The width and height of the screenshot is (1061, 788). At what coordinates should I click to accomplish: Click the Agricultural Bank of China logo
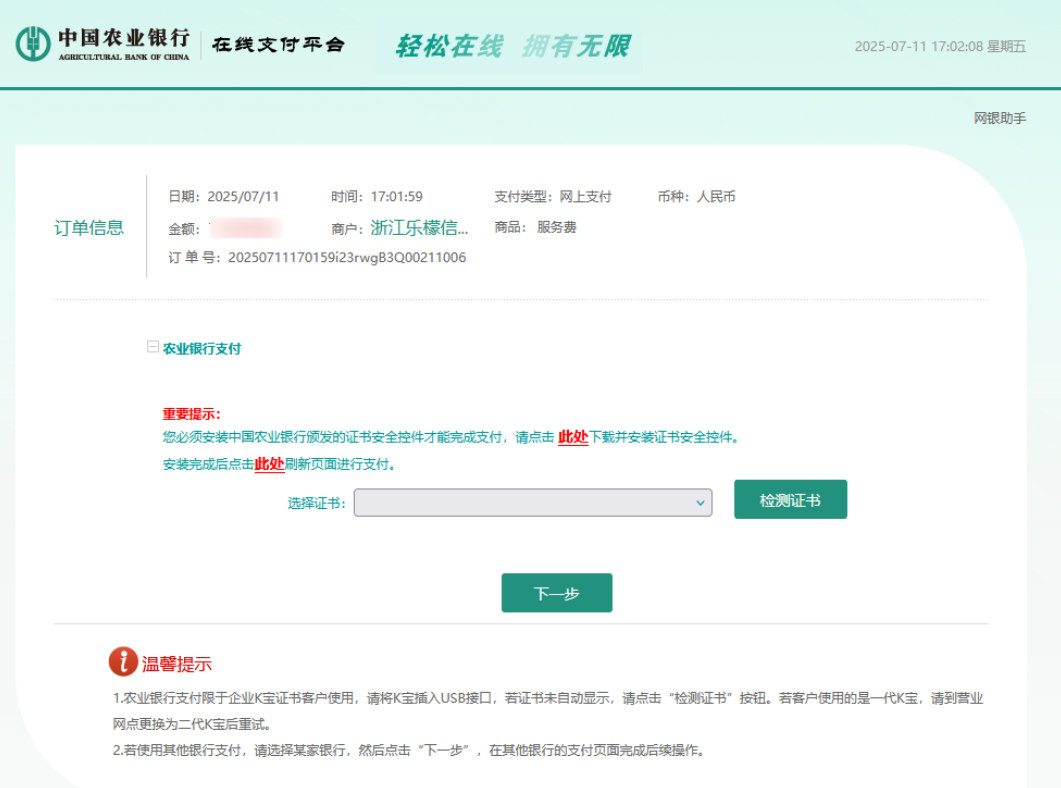(103, 44)
